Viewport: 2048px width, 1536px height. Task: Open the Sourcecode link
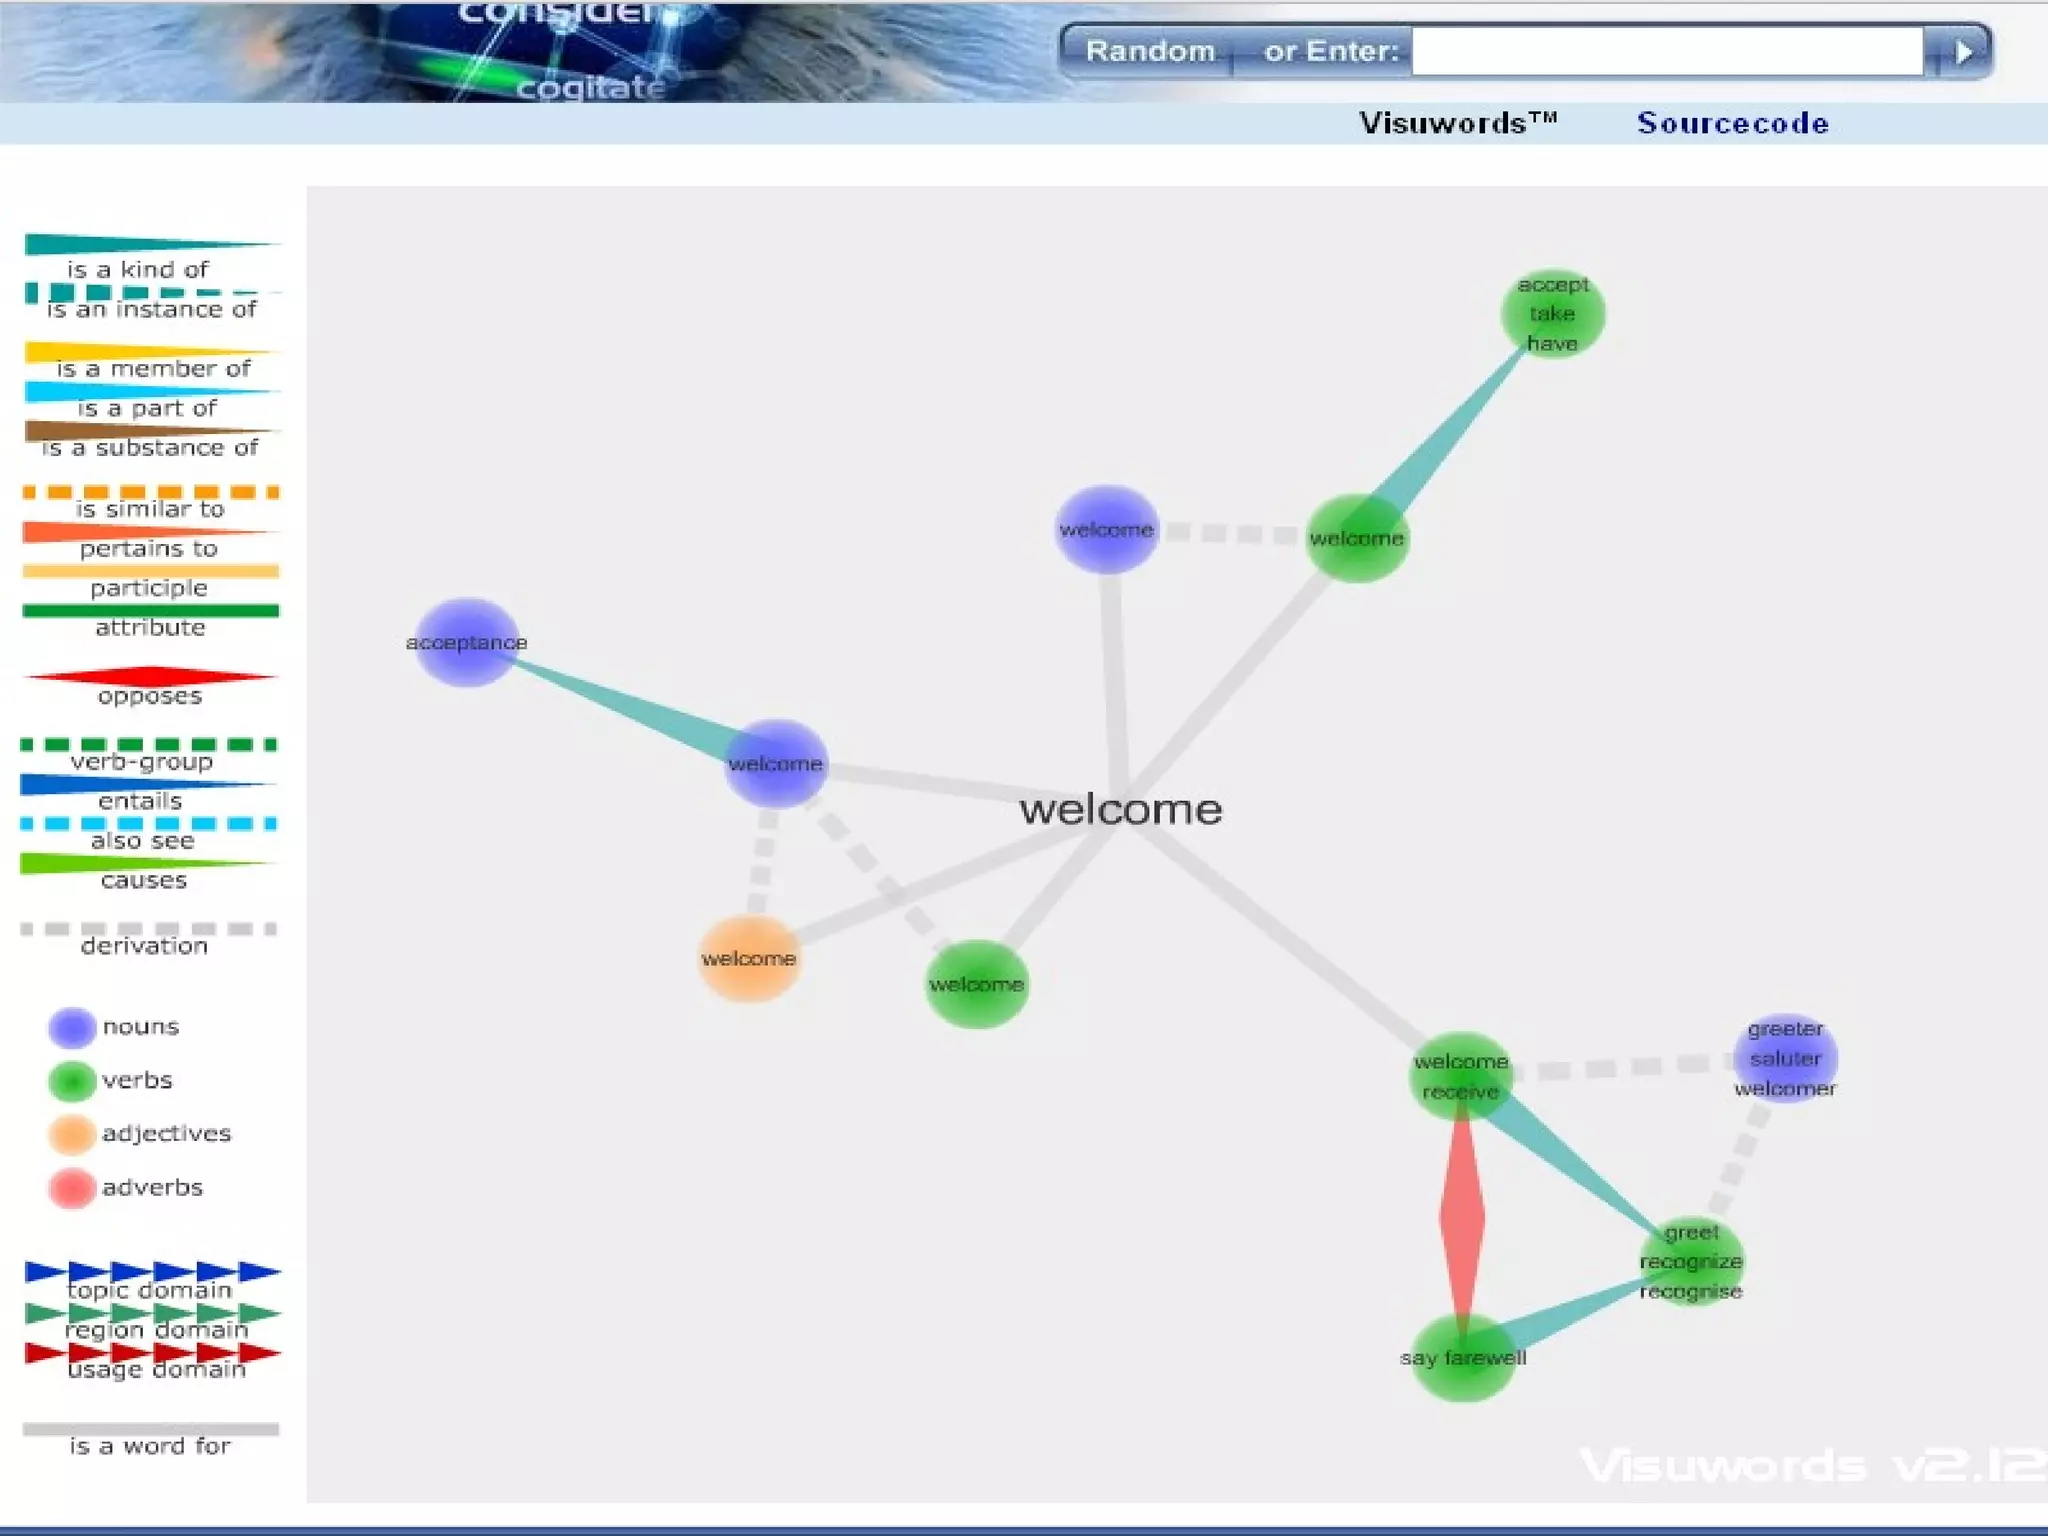pos(1732,123)
